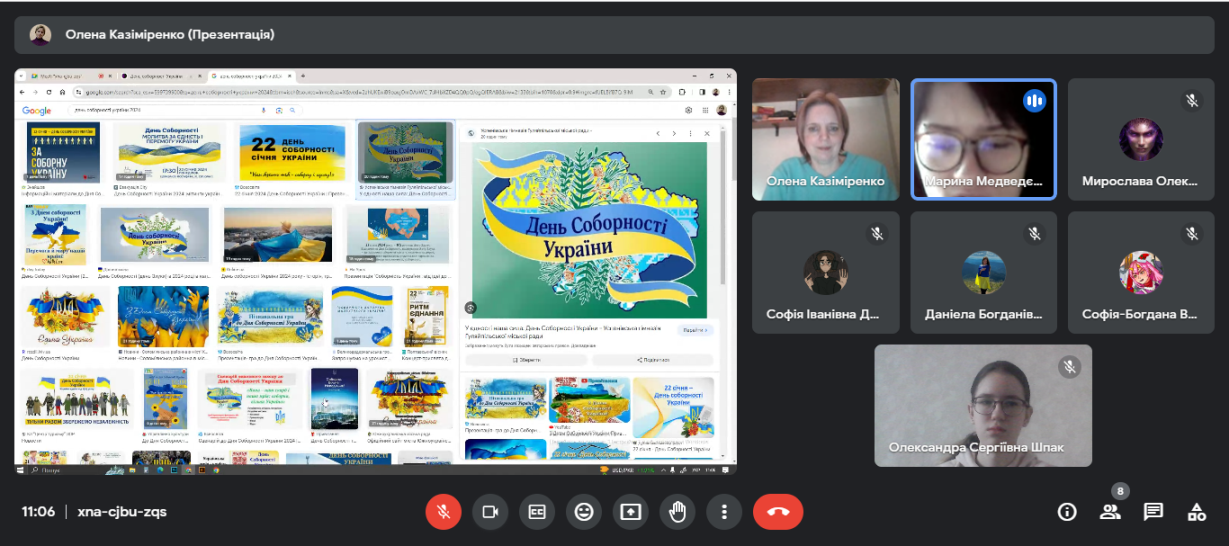Select Мирослава Олек... participant tile
This screenshot has width=1229, height=546.
[1142, 139]
